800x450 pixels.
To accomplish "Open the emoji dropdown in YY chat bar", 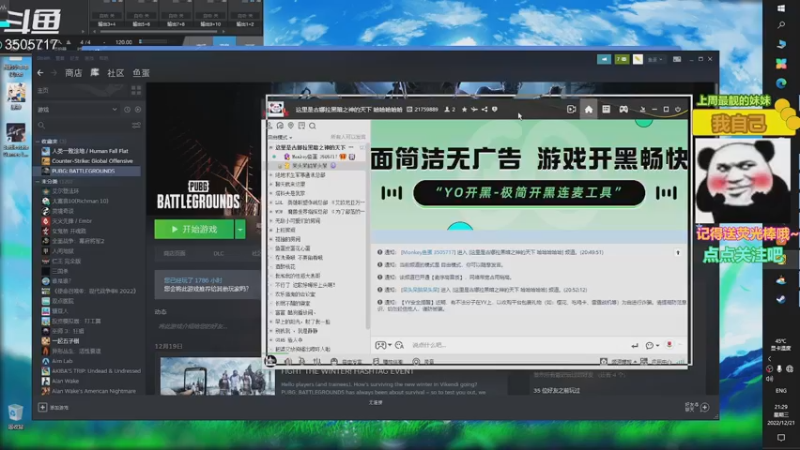I will 652,345.
